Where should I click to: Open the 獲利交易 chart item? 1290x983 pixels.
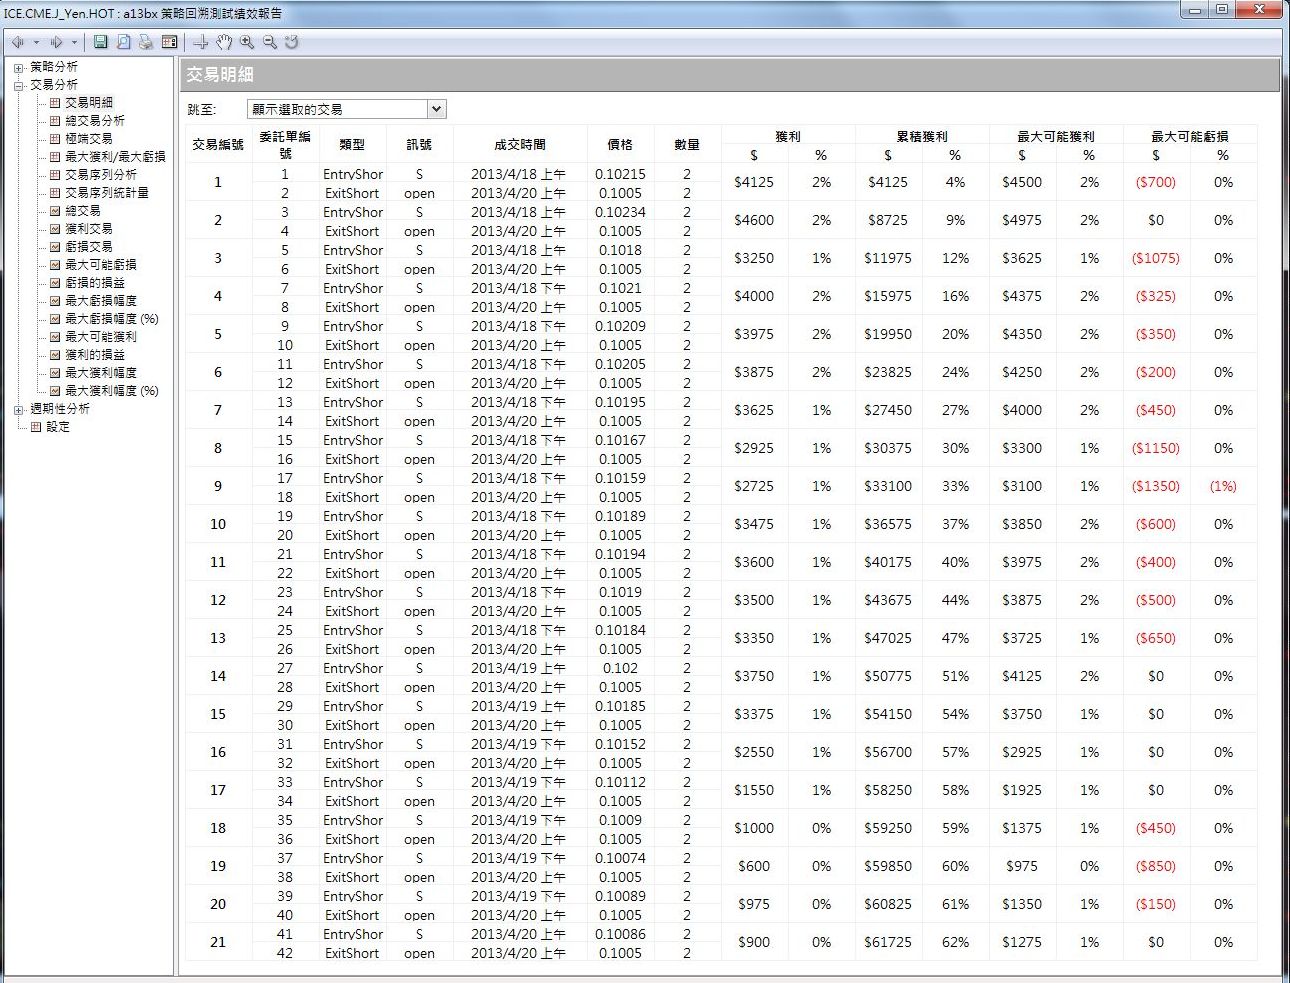point(89,229)
